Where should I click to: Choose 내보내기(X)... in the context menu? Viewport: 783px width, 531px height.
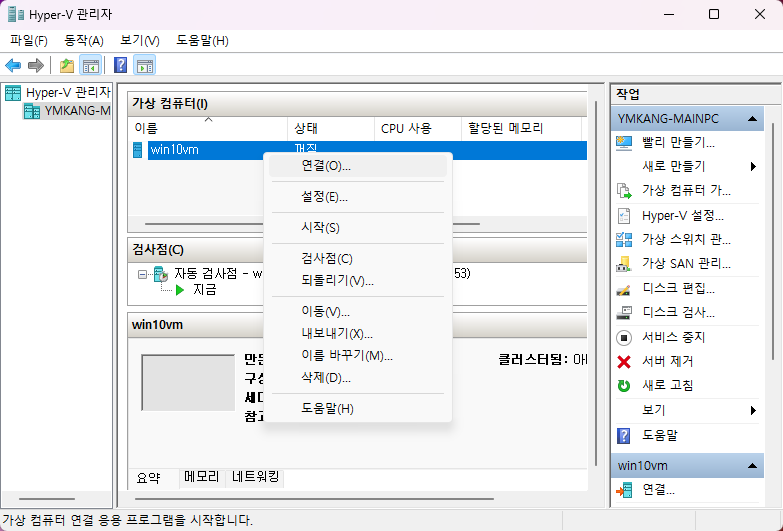tap(358, 334)
